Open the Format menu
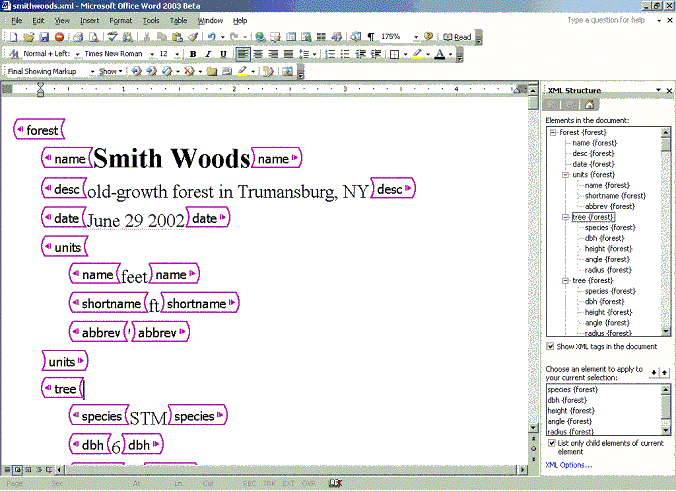Image resolution: width=676 pixels, height=492 pixels. [120, 20]
